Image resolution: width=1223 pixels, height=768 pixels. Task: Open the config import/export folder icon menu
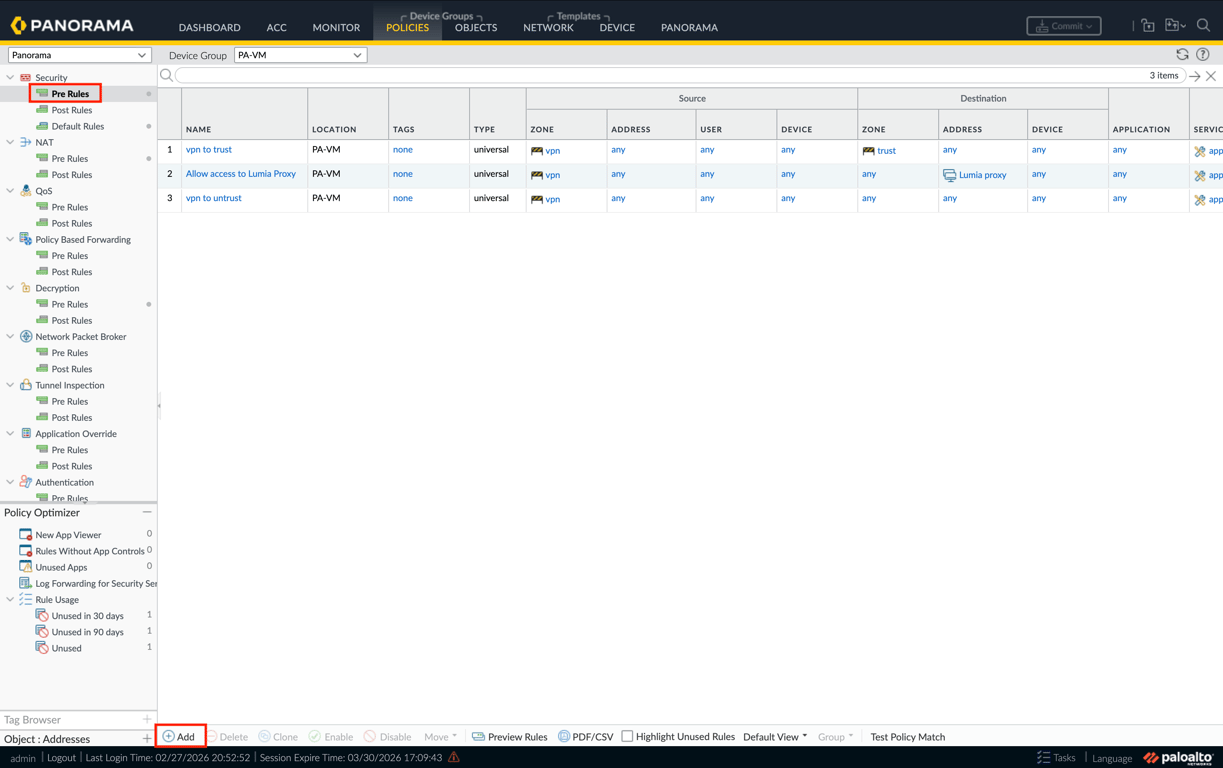[1175, 26]
